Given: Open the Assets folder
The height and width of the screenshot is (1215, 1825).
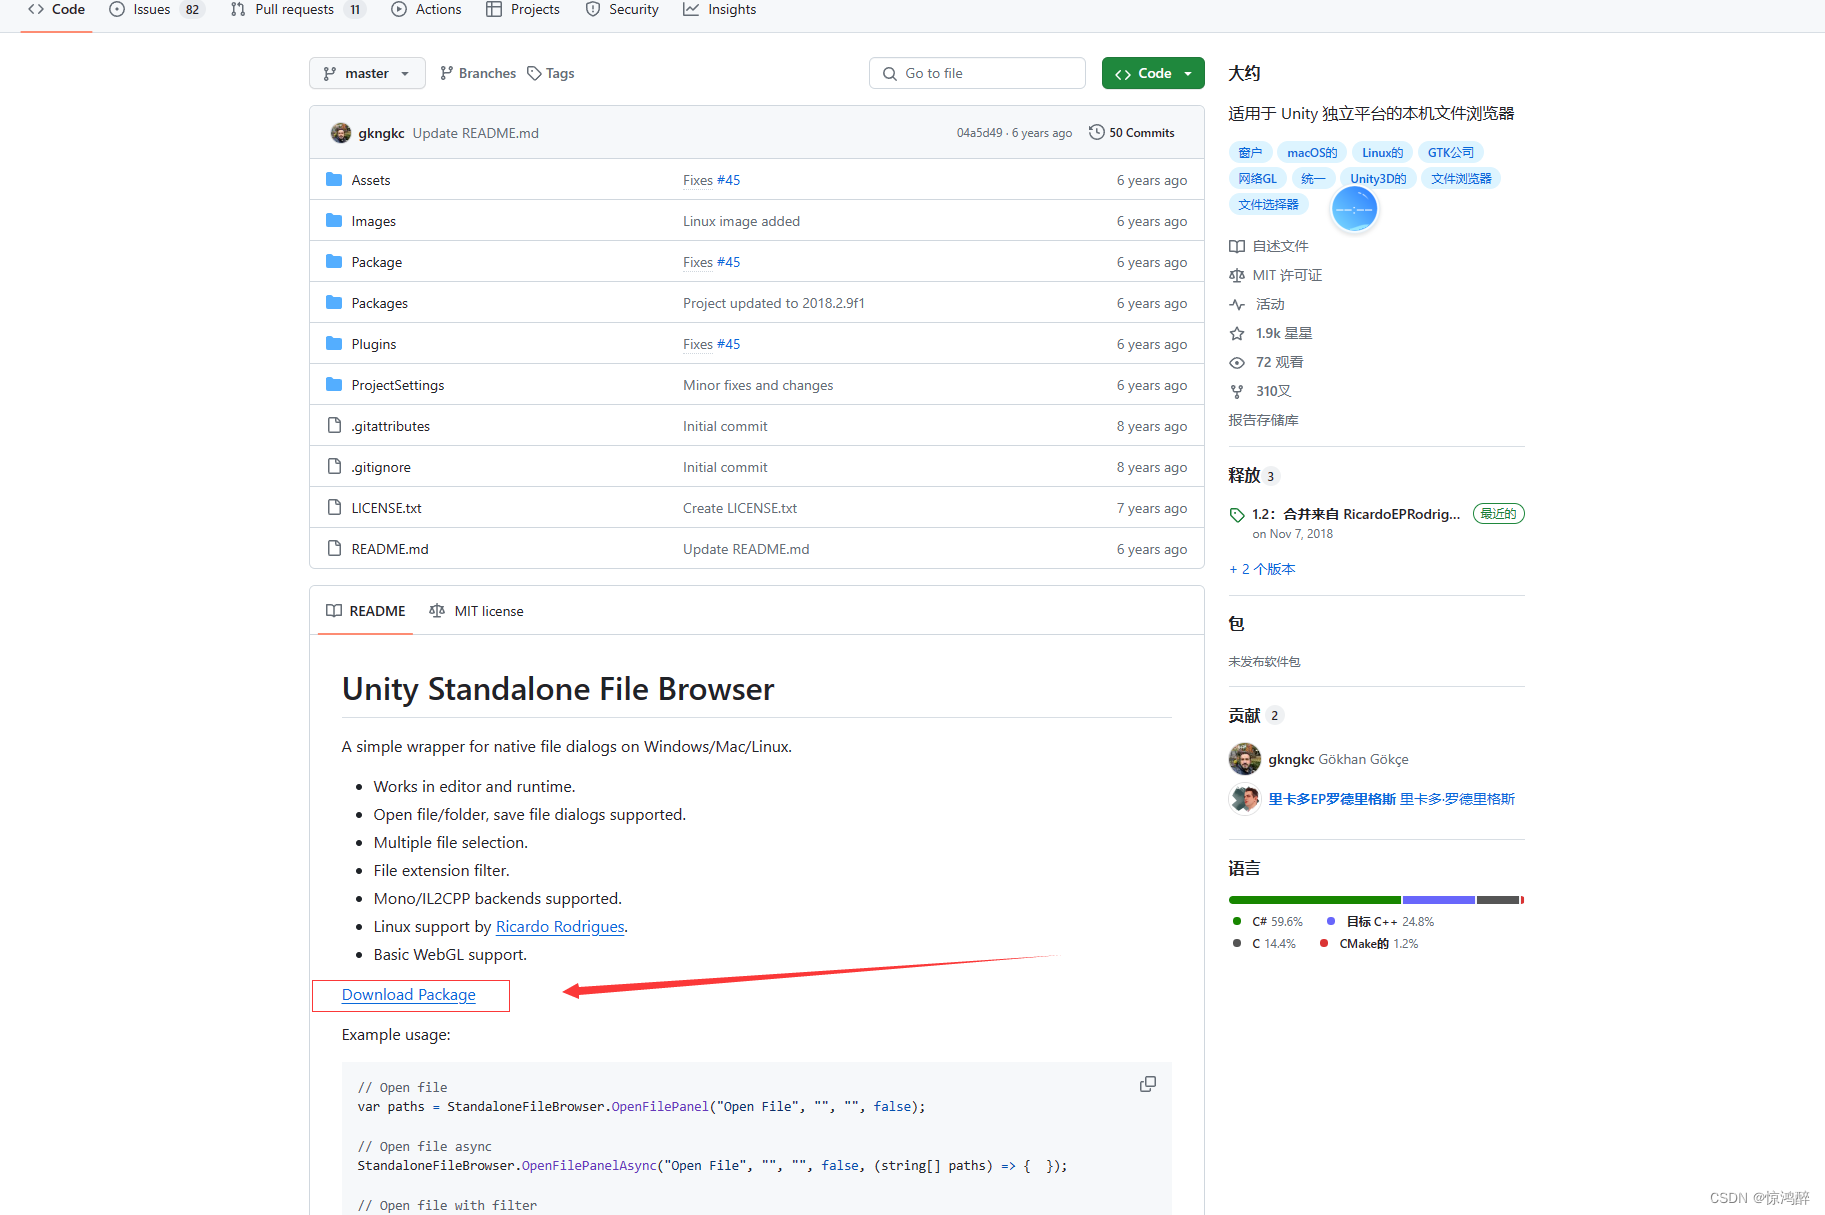Looking at the screenshot, I should 371,180.
